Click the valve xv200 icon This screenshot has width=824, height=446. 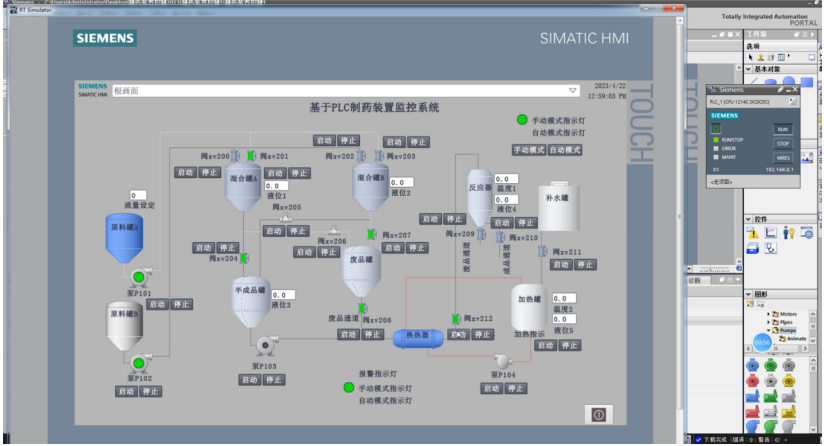click(235, 155)
